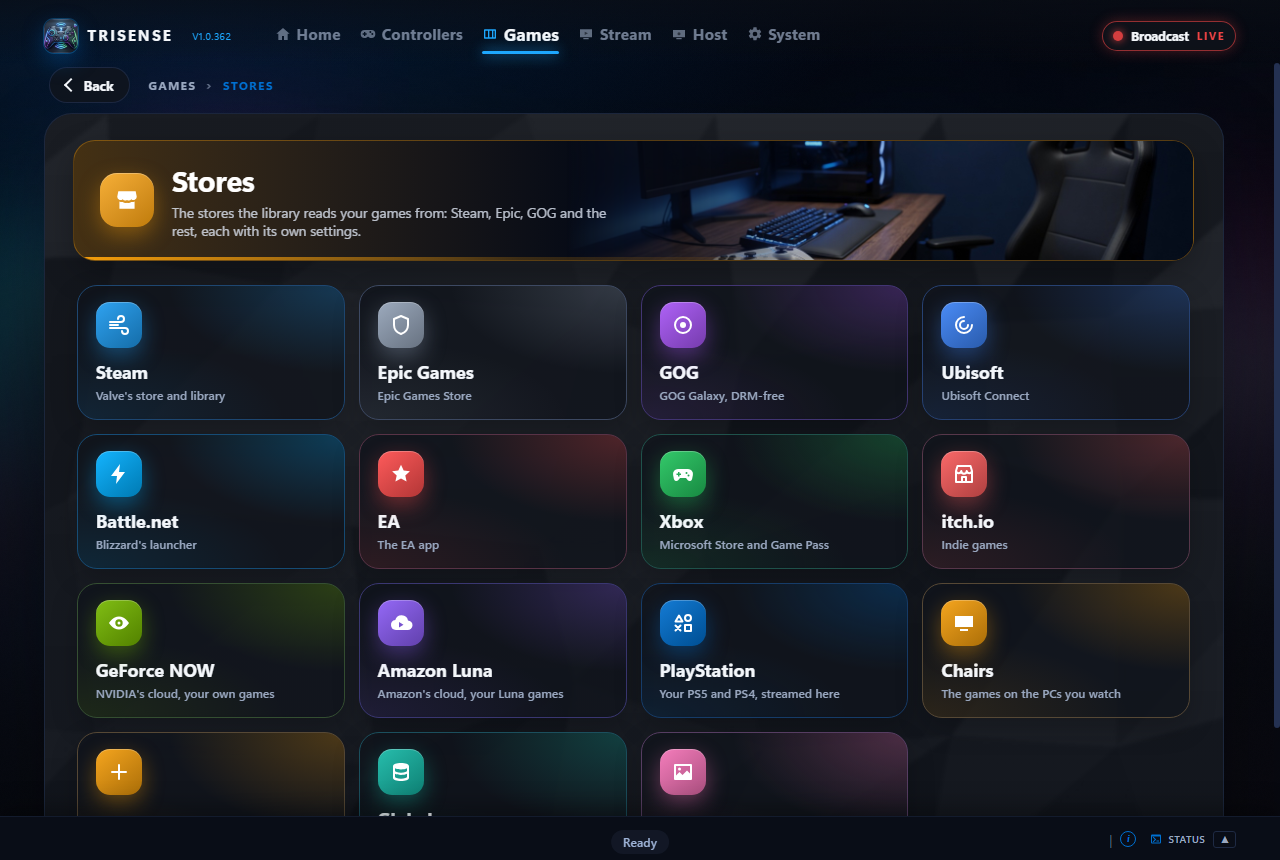Click "GOG Galaxy, DRM-free" text
1280x860 pixels.
point(722,396)
